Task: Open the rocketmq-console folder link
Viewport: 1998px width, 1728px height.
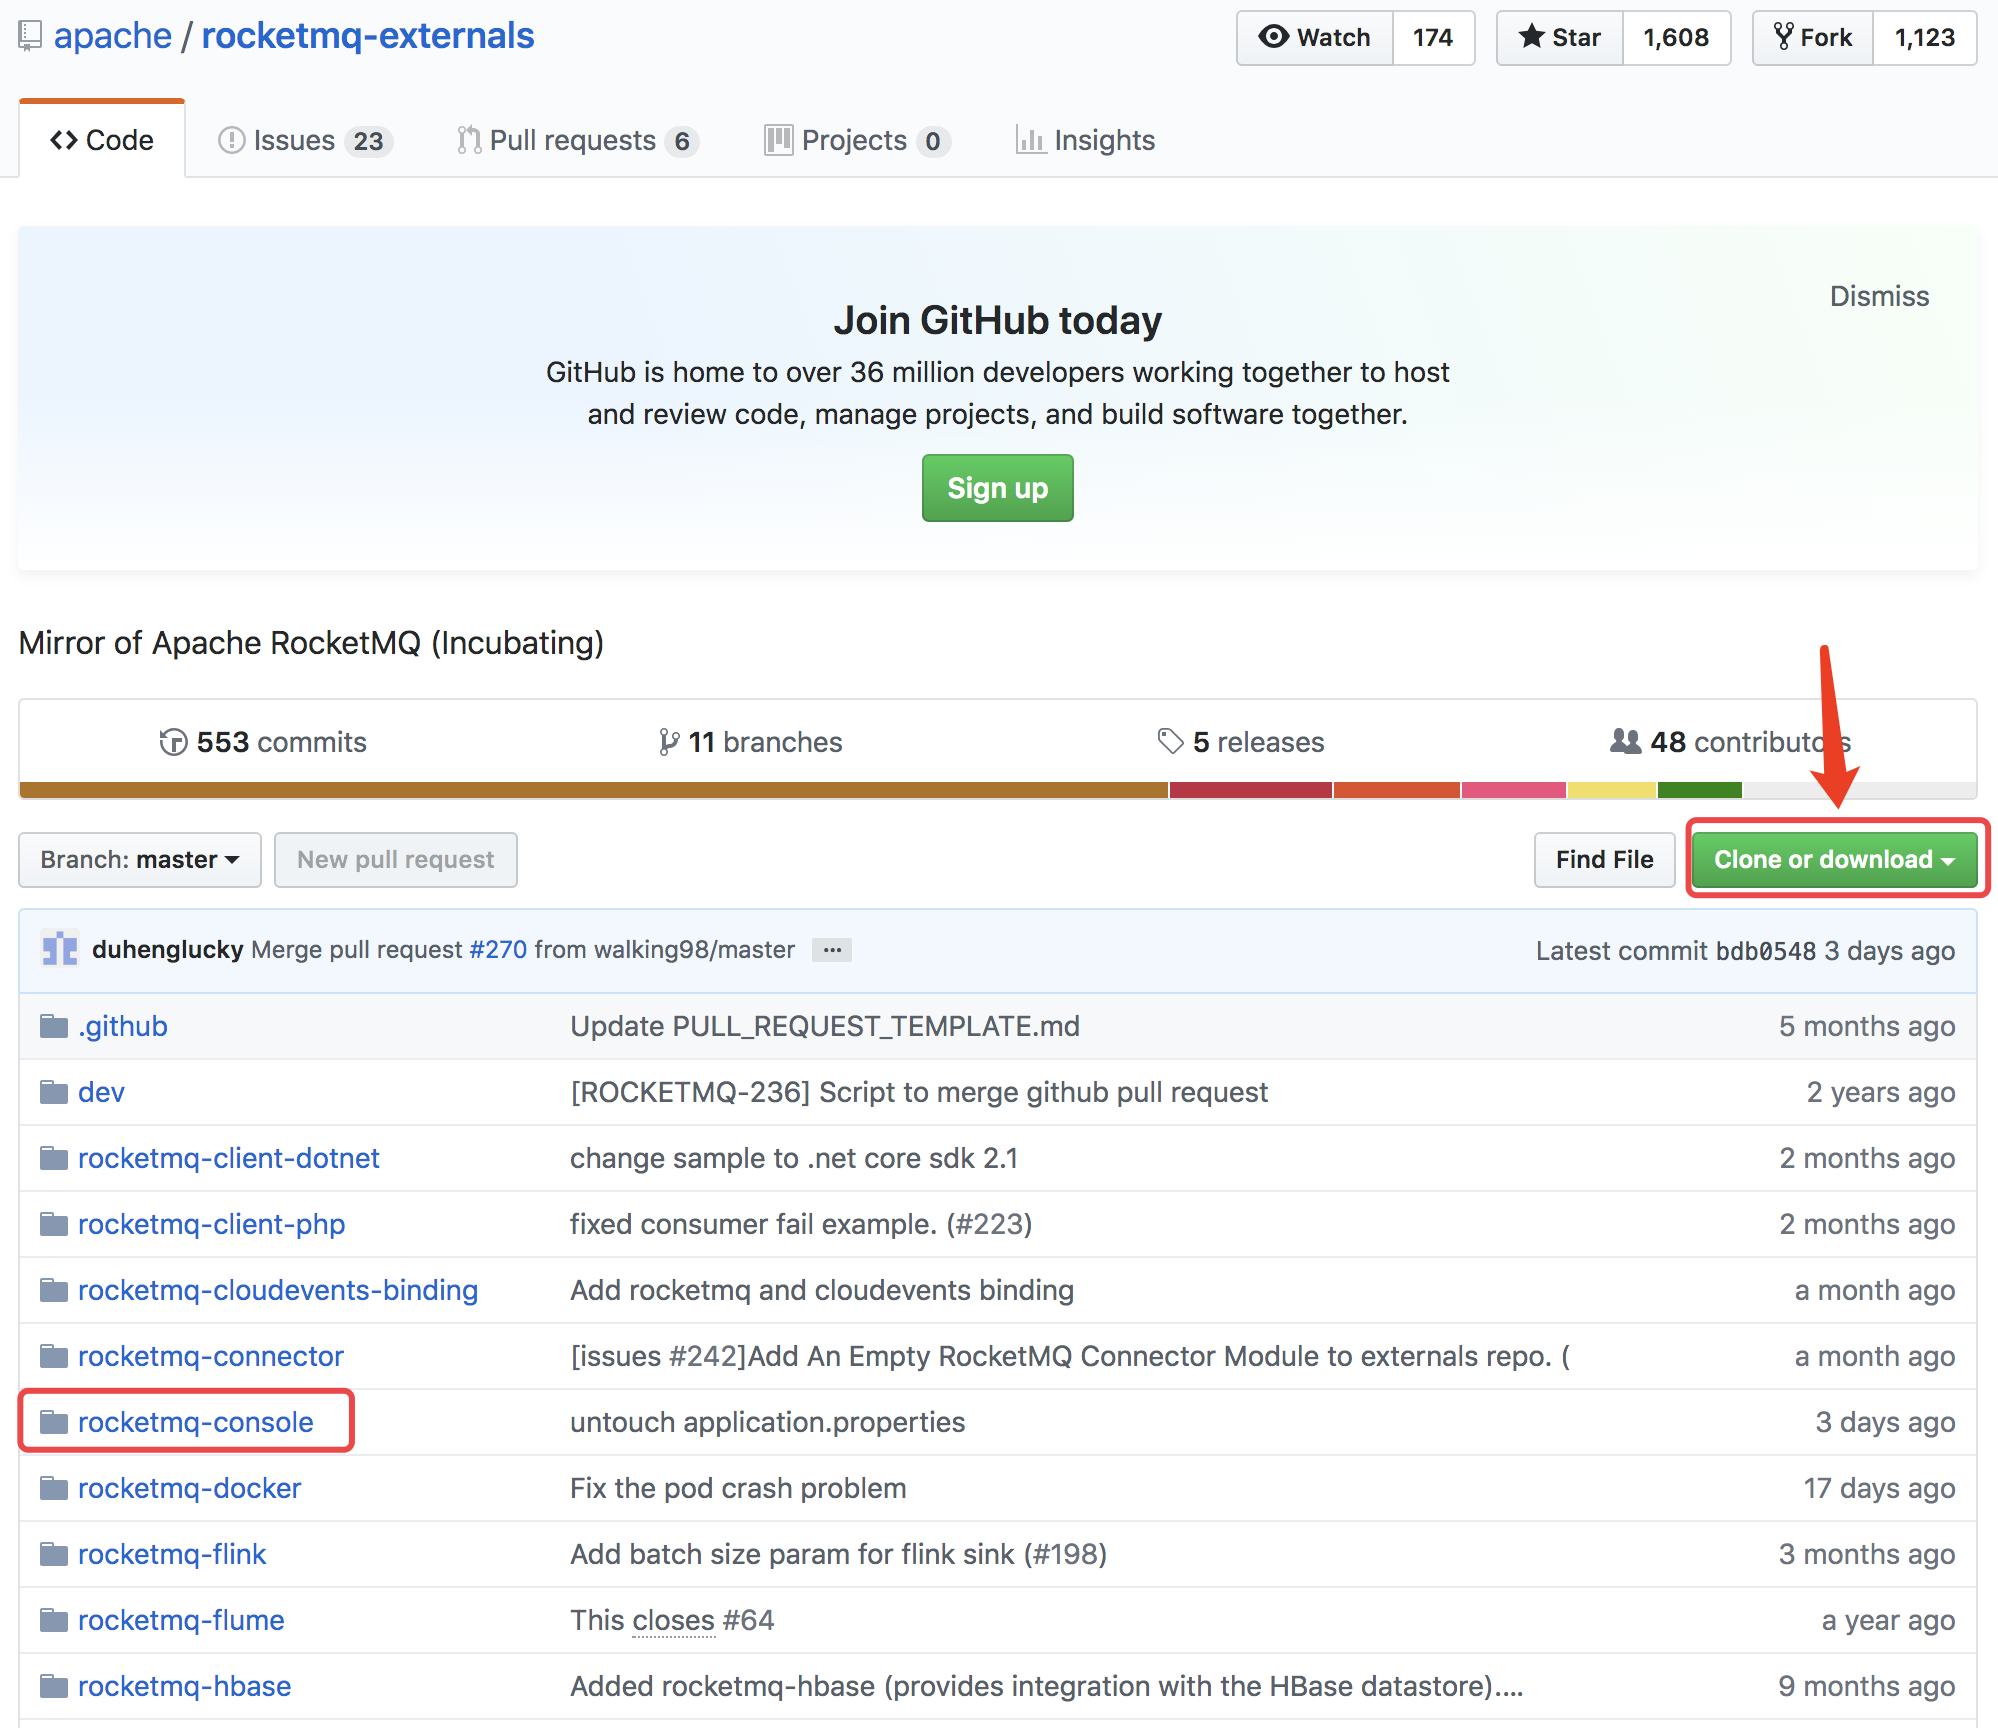Action: coord(196,1422)
